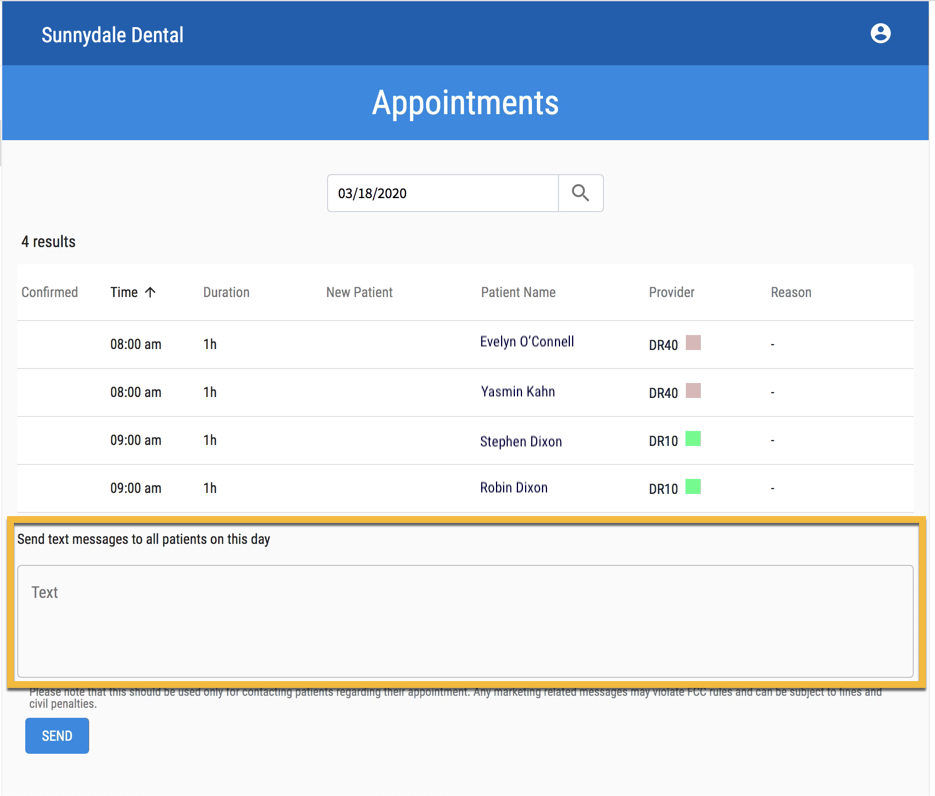Click the Time sort arrow icon
The height and width of the screenshot is (796, 935).
(x=150, y=292)
